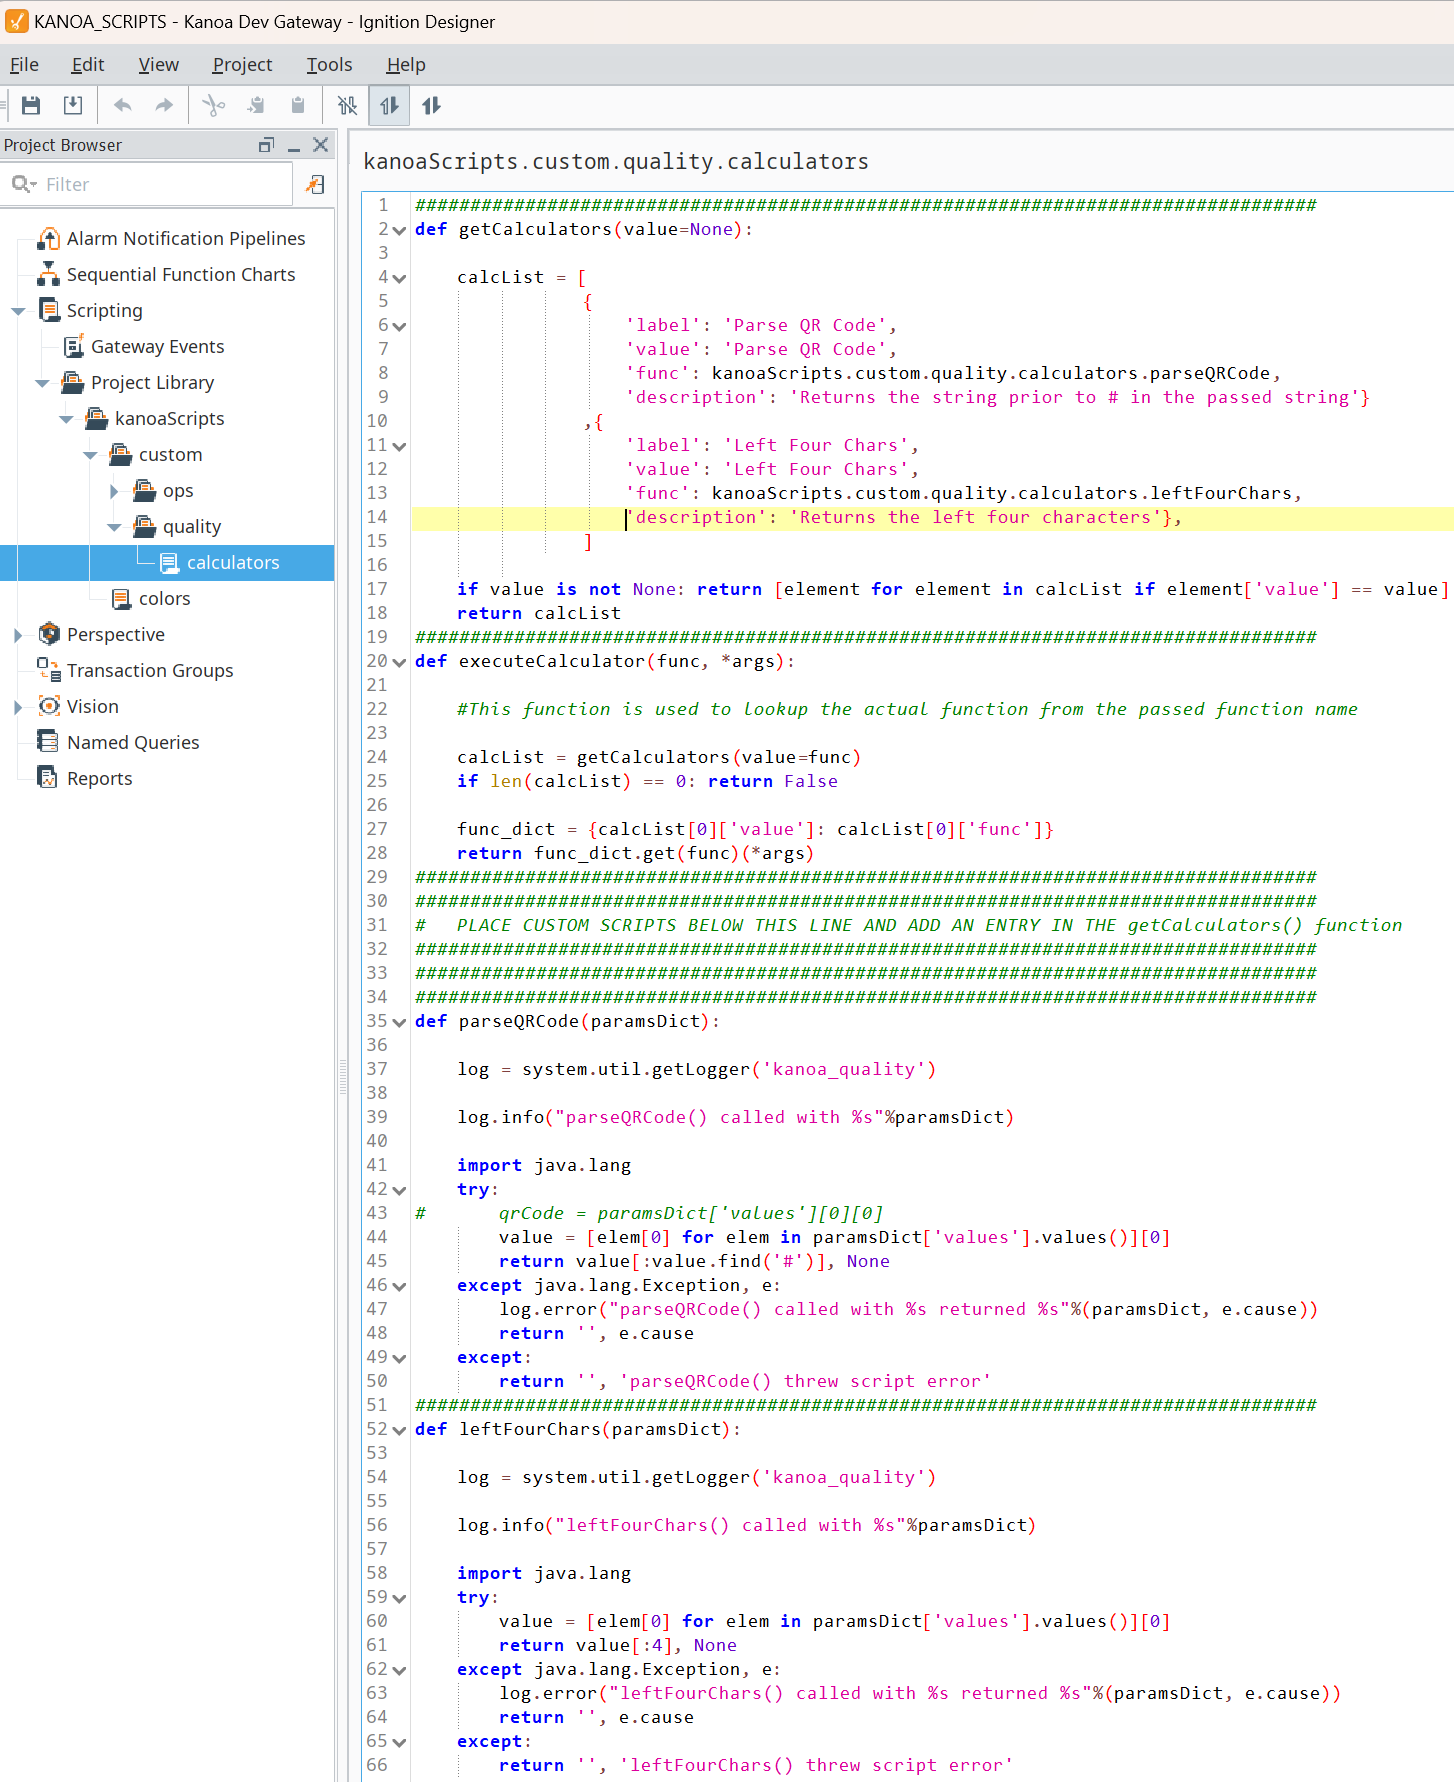The width and height of the screenshot is (1454, 1782).
Task: Click the custom package icon
Action: 120,454
